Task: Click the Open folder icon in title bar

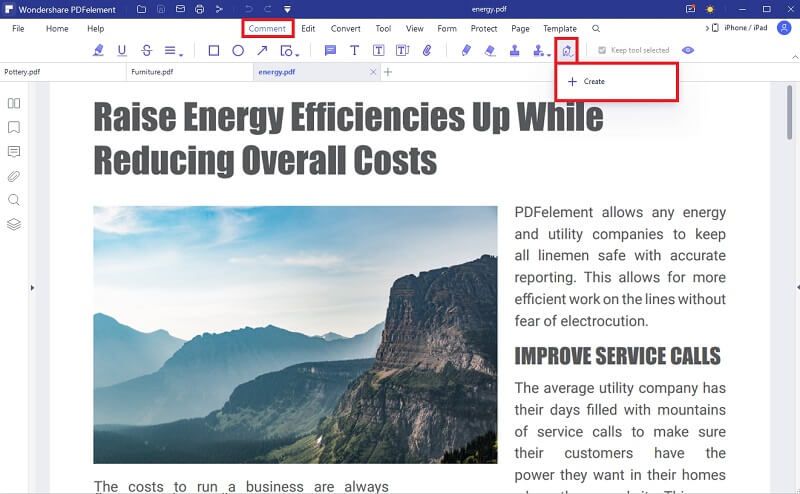Action: point(141,9)
